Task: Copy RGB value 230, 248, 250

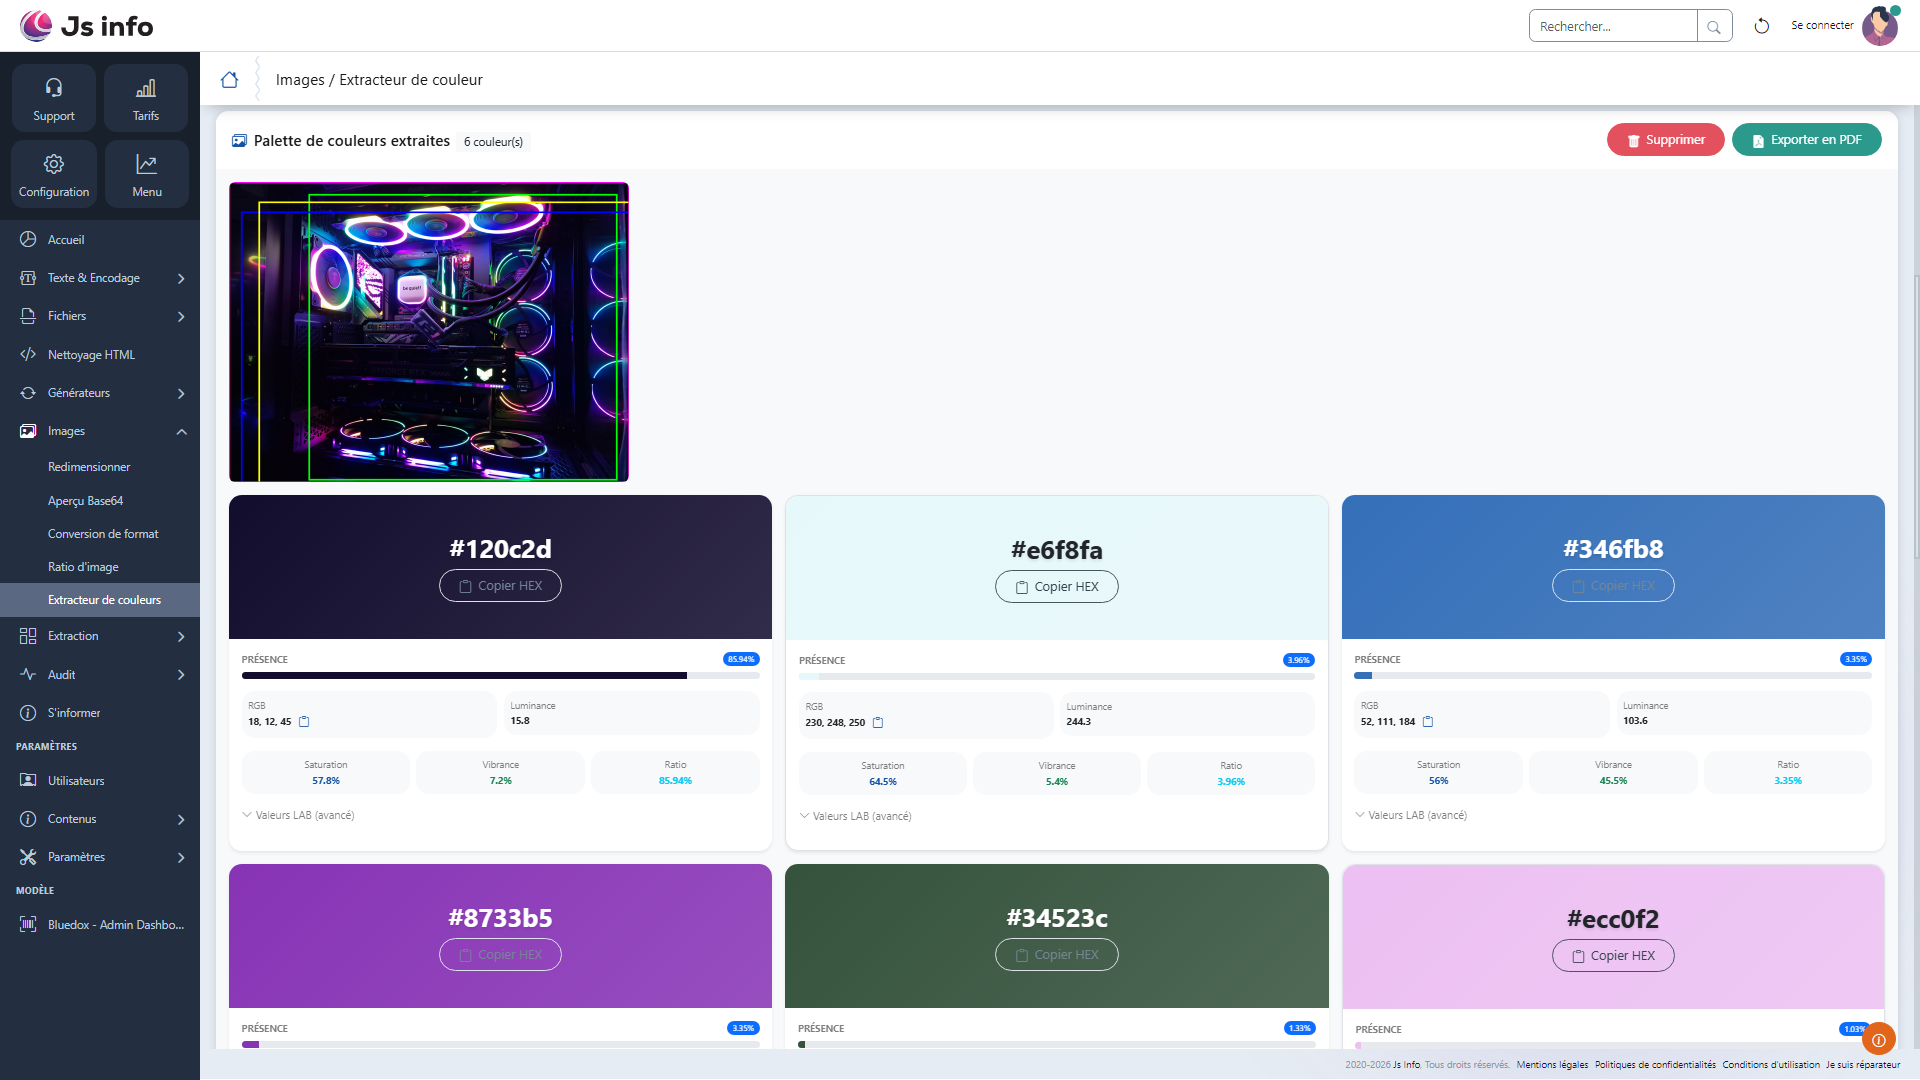Action: 878,723
